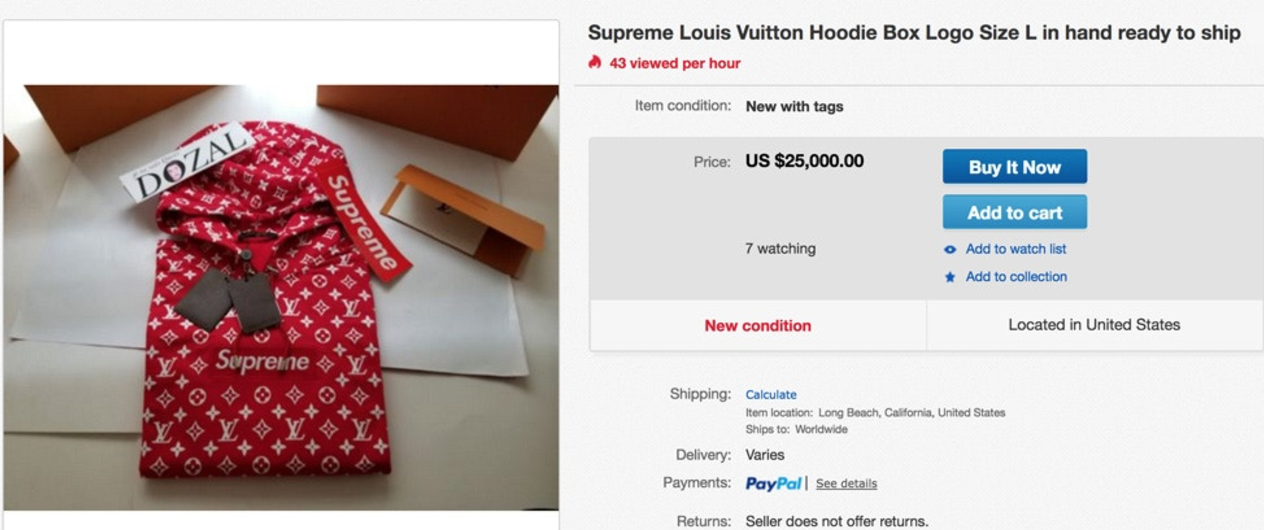This screenshot has width=1264, height=530.
Task: Click the eye icon for the watch list
Action: tap(950, 249)
